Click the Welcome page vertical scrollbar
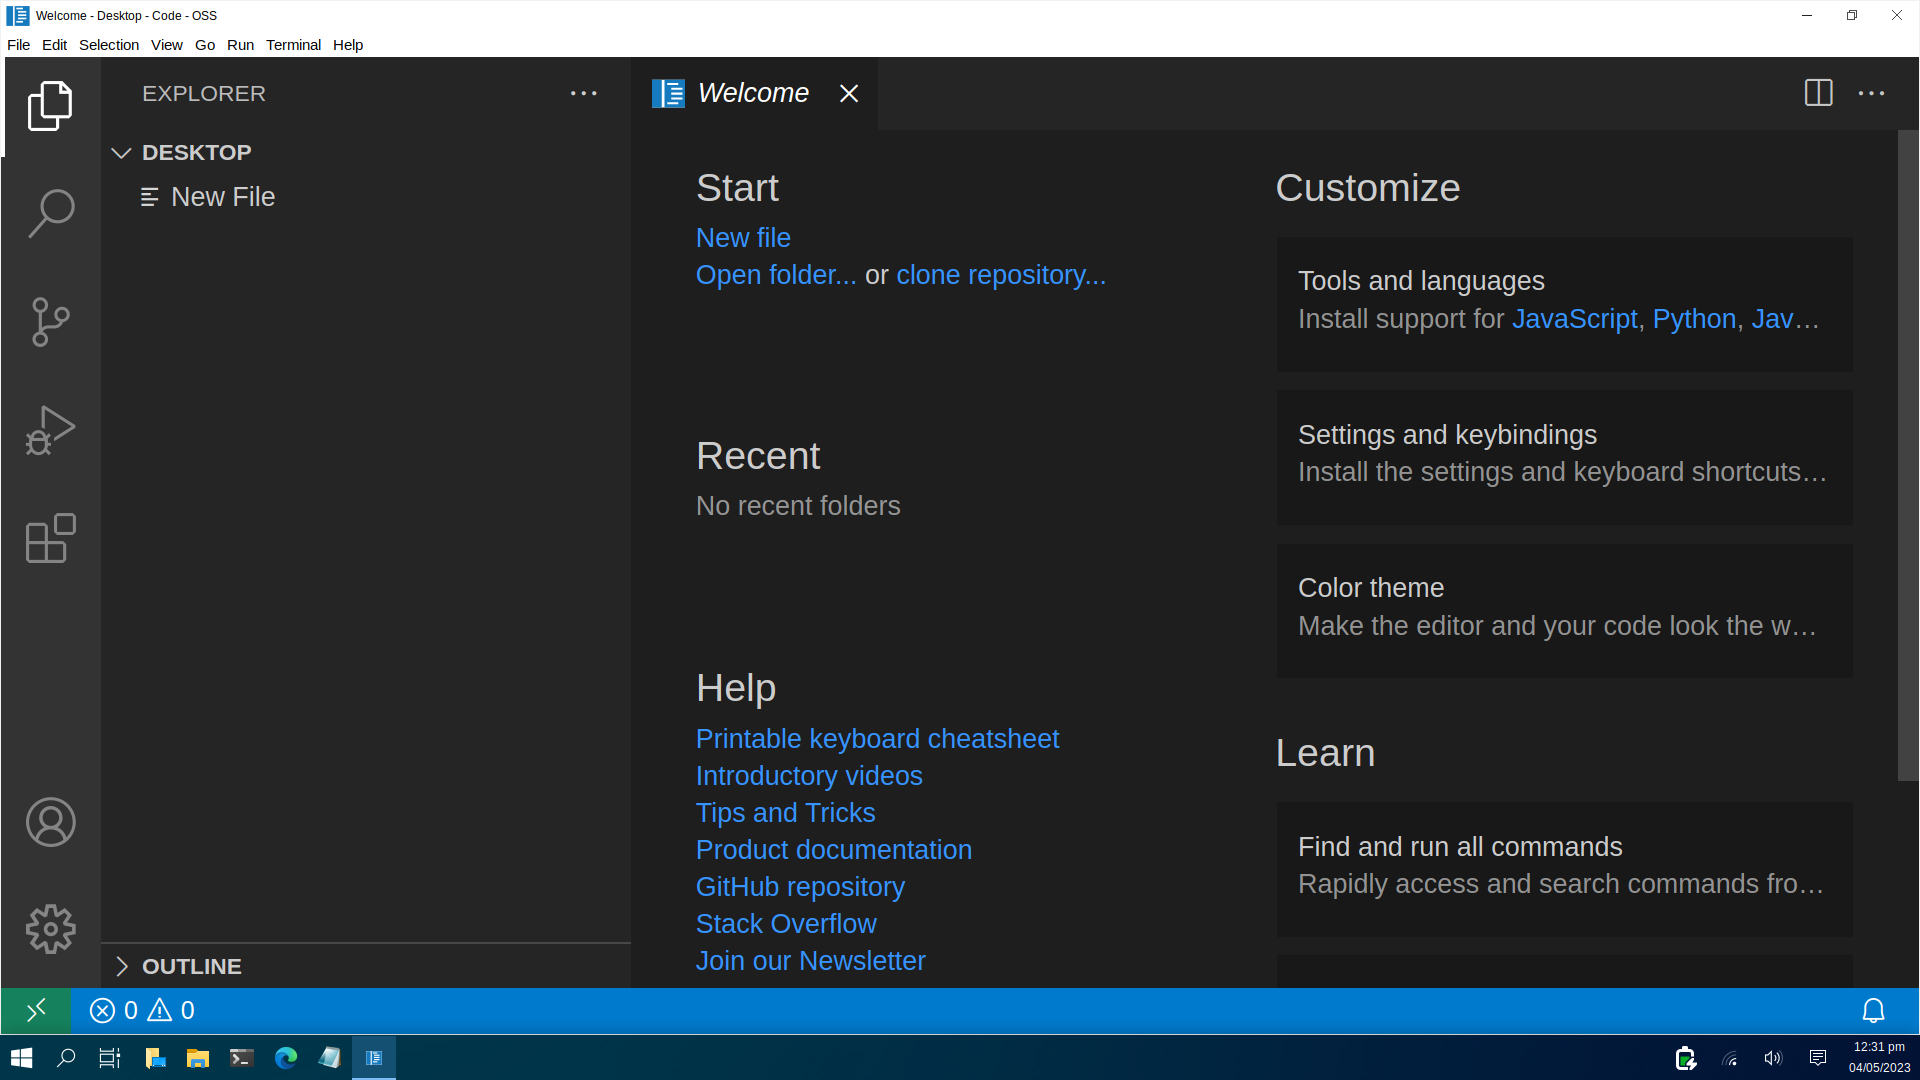 [x=1908, y=455]
